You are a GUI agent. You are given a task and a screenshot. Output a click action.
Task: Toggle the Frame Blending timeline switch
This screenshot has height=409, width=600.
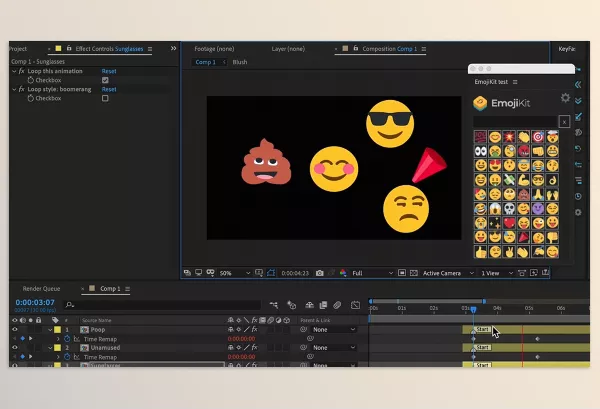[323, 305]
